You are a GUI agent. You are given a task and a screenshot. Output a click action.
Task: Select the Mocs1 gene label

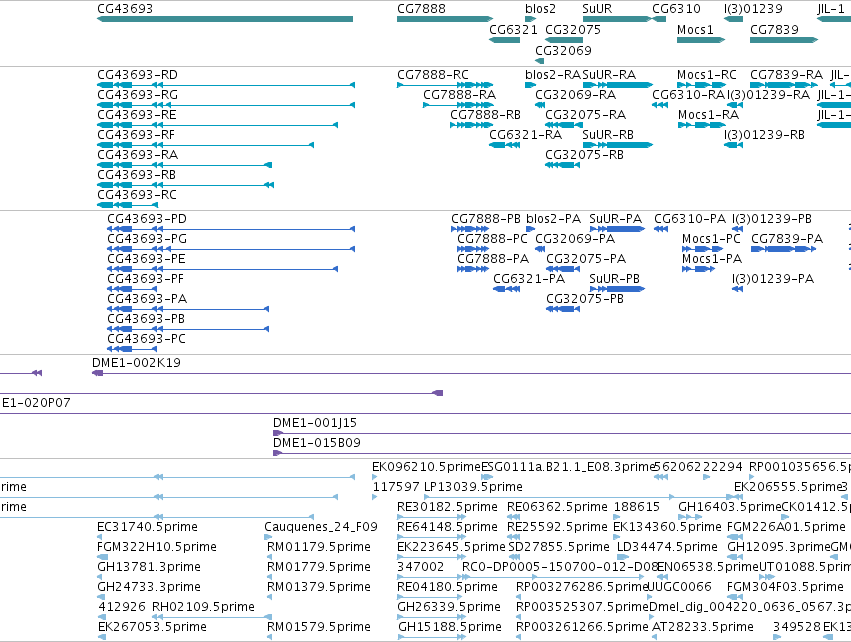tap(695, 29)
